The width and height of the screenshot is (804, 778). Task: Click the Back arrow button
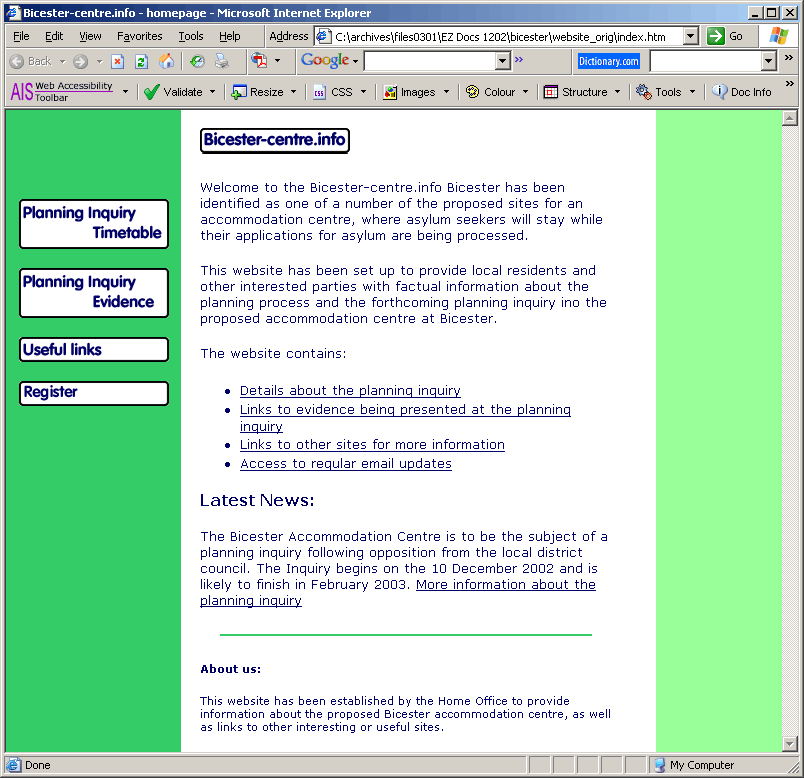[x=17, y=62]
